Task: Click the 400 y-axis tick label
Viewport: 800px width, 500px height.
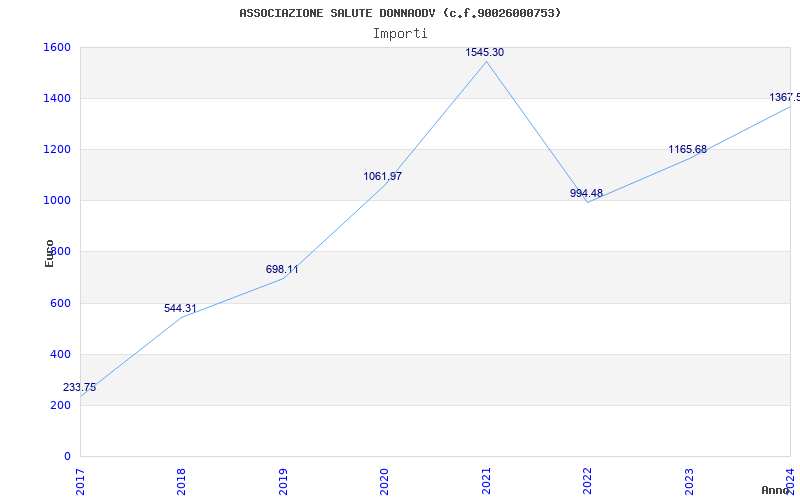Action: point(61,355)
